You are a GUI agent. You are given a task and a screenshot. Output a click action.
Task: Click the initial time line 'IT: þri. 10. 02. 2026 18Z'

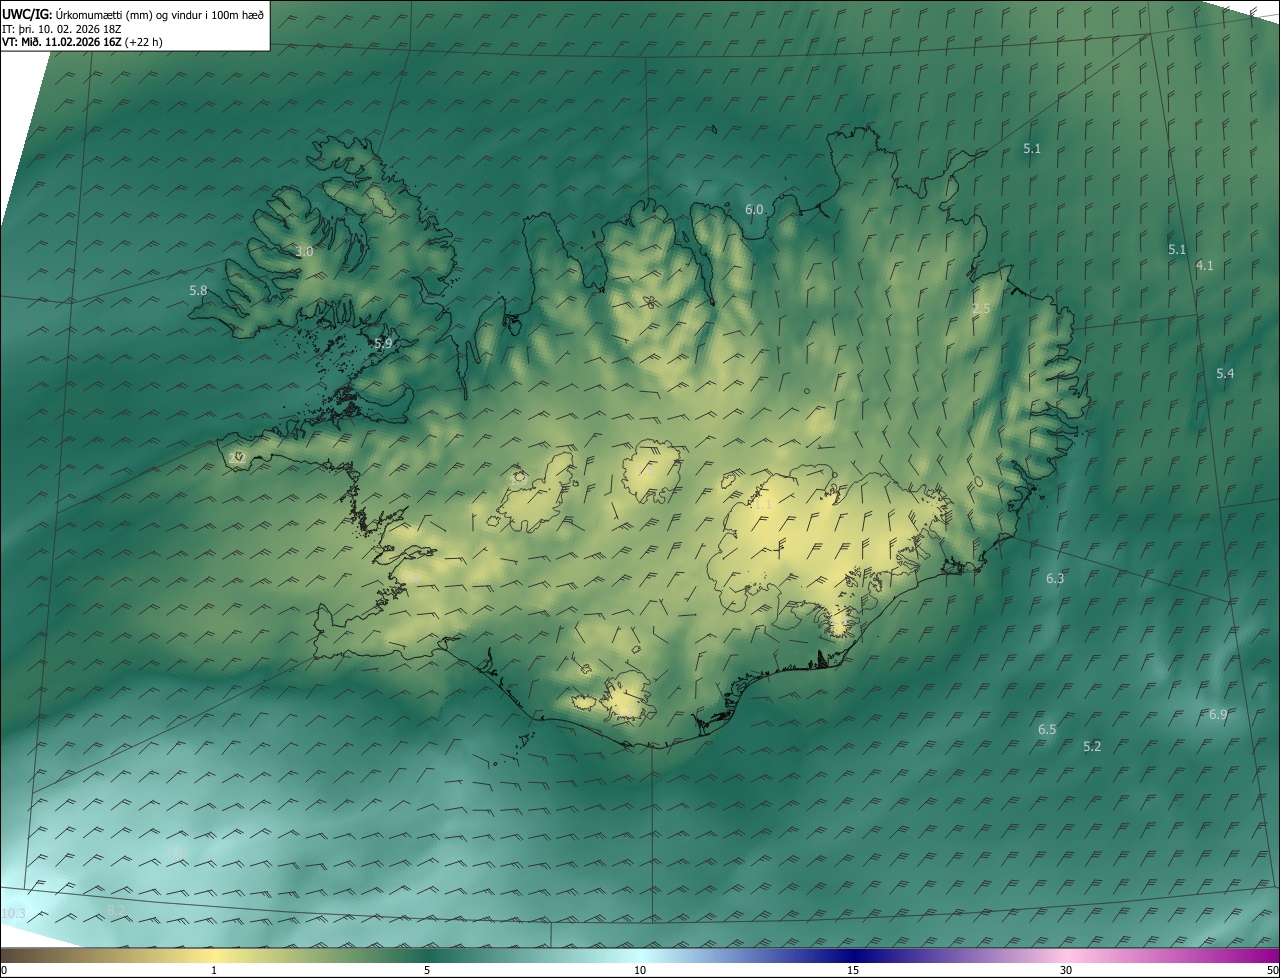coord(62,28)
